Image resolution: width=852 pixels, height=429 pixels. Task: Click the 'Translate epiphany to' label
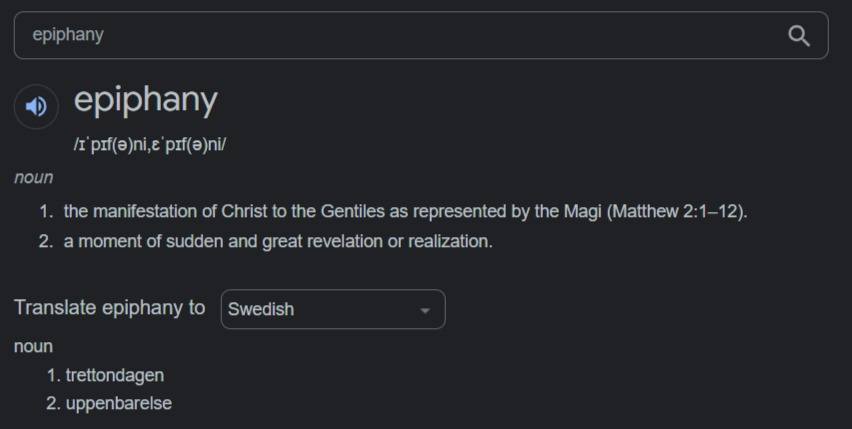click(x=110, y=308)
